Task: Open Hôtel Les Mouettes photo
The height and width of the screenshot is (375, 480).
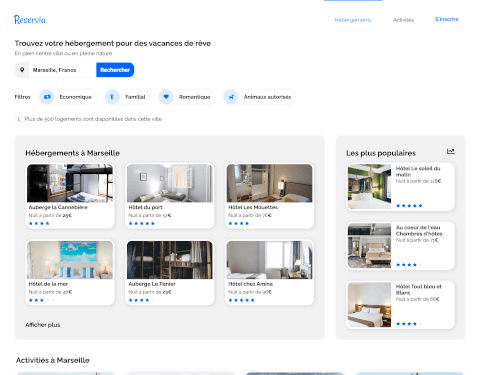Action: (269, 183)
